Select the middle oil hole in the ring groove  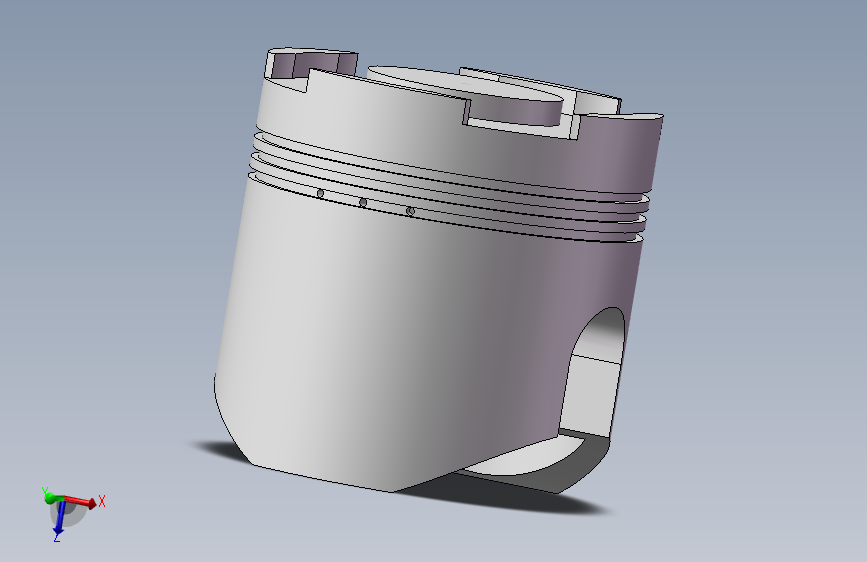point(363,202)
